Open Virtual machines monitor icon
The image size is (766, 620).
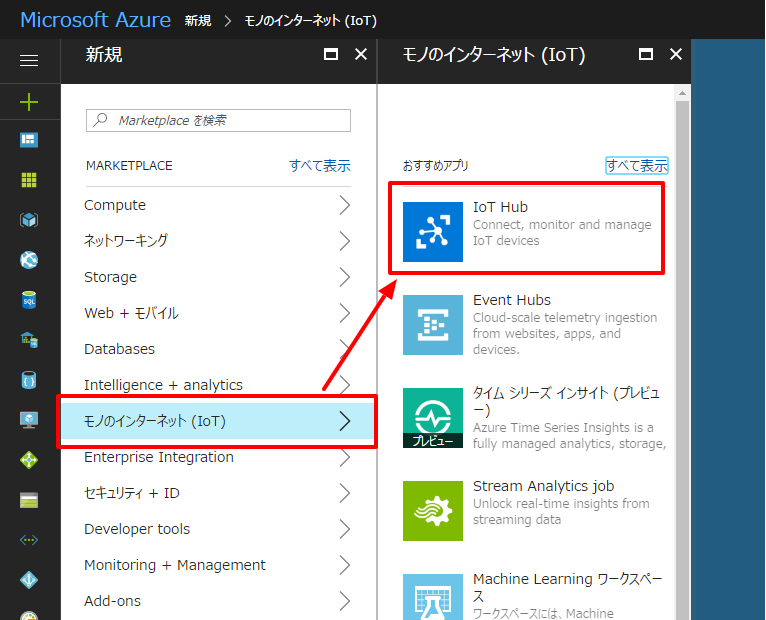click(29, 420)
